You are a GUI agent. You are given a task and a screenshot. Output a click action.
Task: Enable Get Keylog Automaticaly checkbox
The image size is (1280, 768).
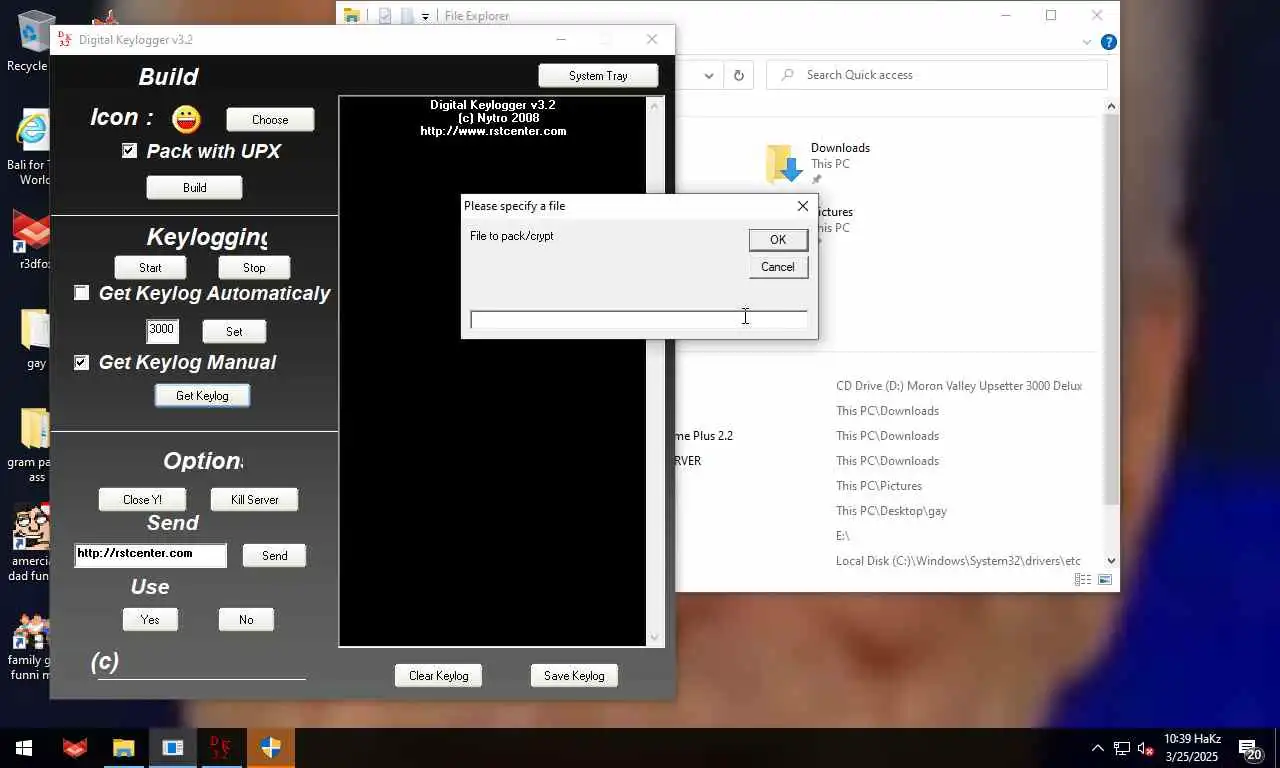click(81, 293)
